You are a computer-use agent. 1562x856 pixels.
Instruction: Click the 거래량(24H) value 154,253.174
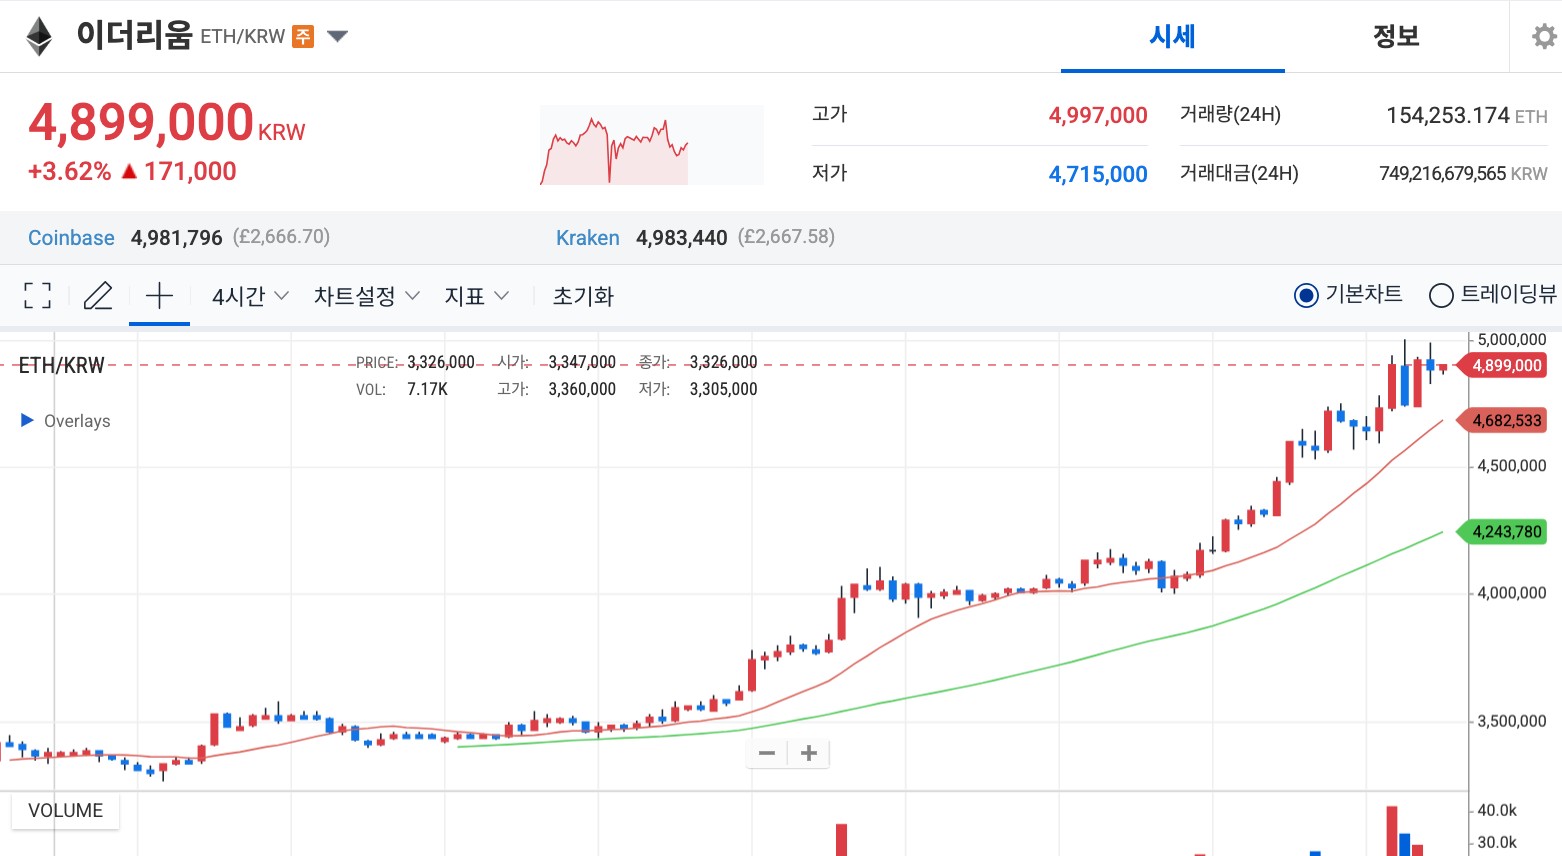pyautogui.click(x=1447, y=116)
